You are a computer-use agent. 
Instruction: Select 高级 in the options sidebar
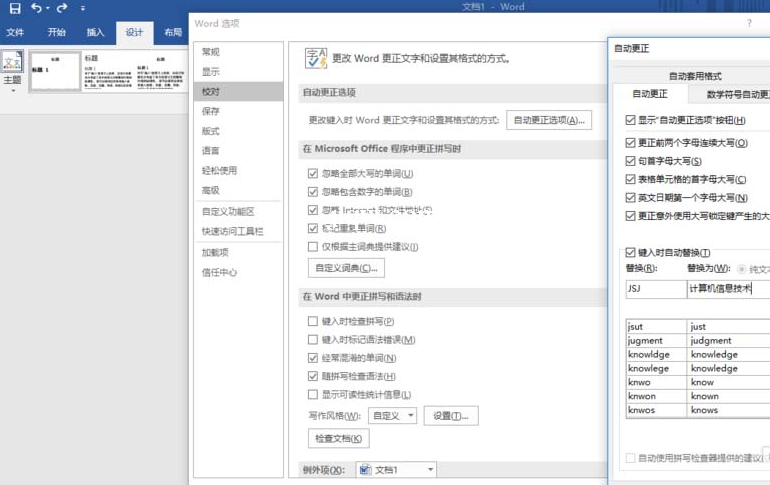(238, 190)
